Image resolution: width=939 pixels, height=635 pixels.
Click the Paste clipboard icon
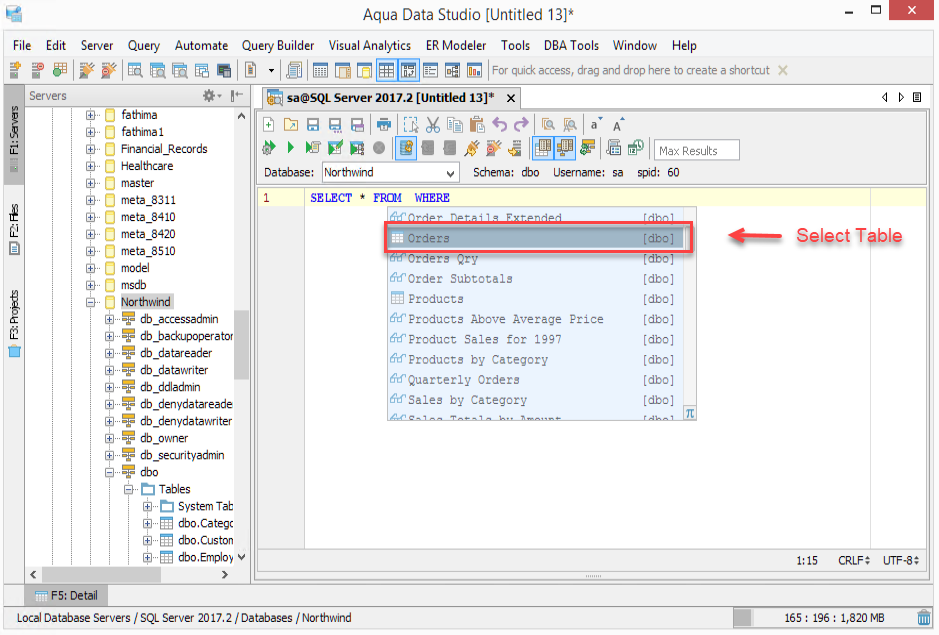click(x=477, y=125)
